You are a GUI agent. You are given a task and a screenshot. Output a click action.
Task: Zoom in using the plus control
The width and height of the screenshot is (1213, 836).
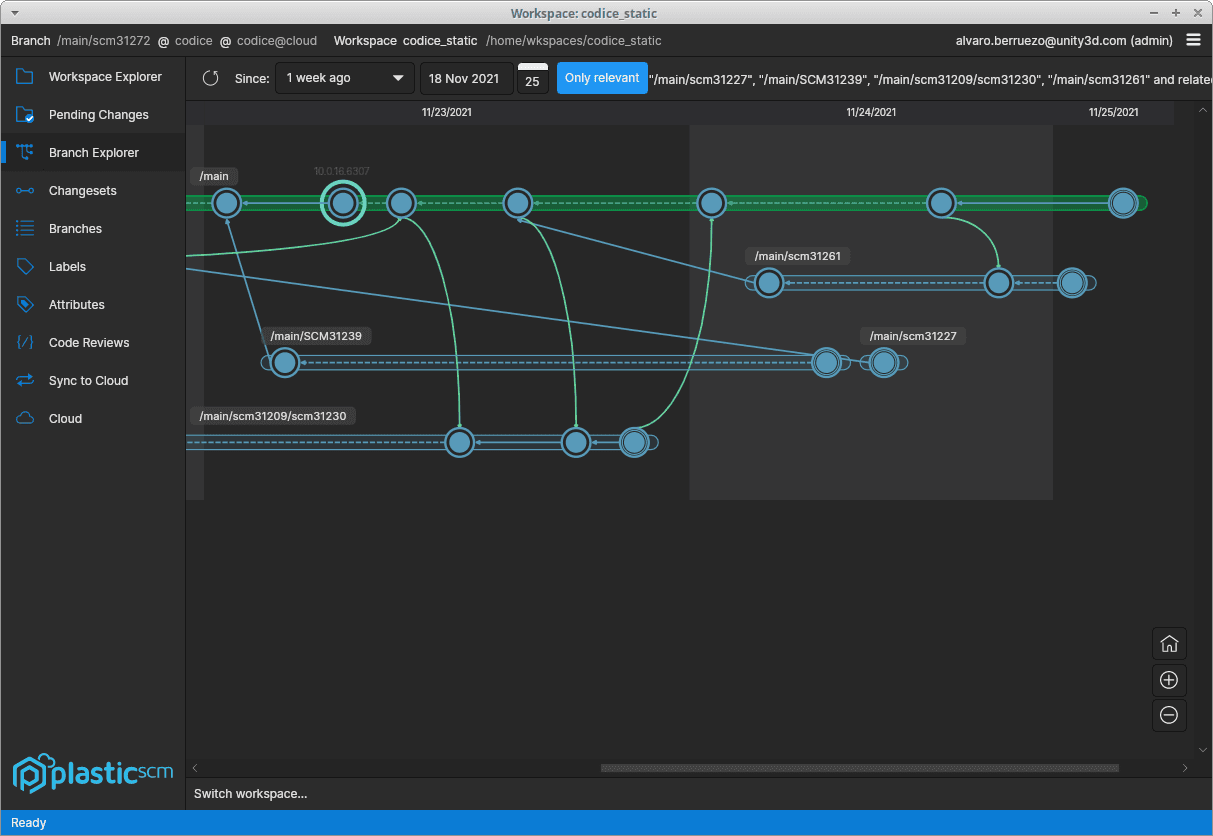tap(1169, 680)
